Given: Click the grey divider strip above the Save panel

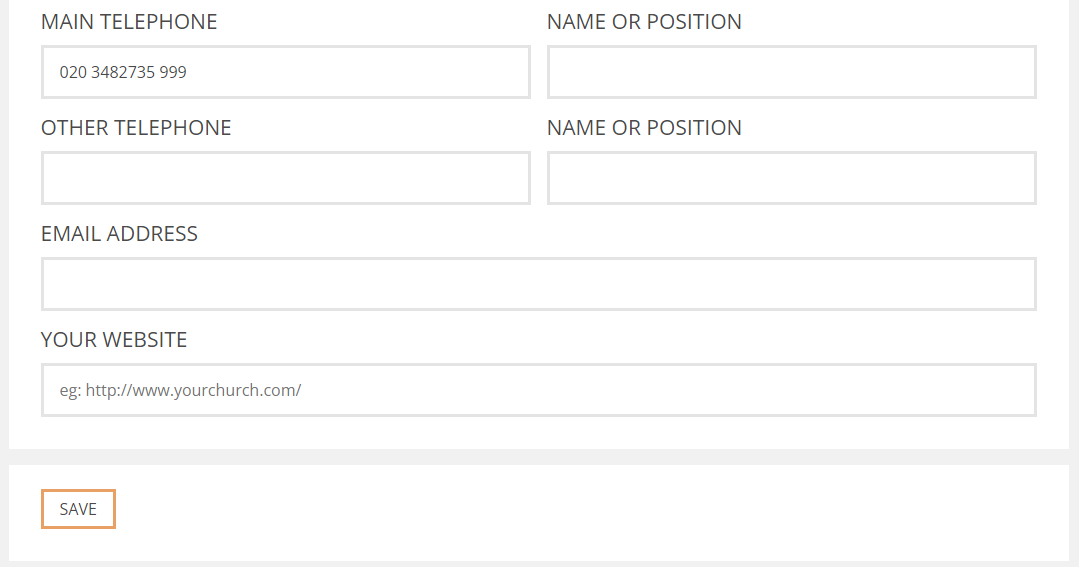Looking at the screenshot, I should pos(539,457).
